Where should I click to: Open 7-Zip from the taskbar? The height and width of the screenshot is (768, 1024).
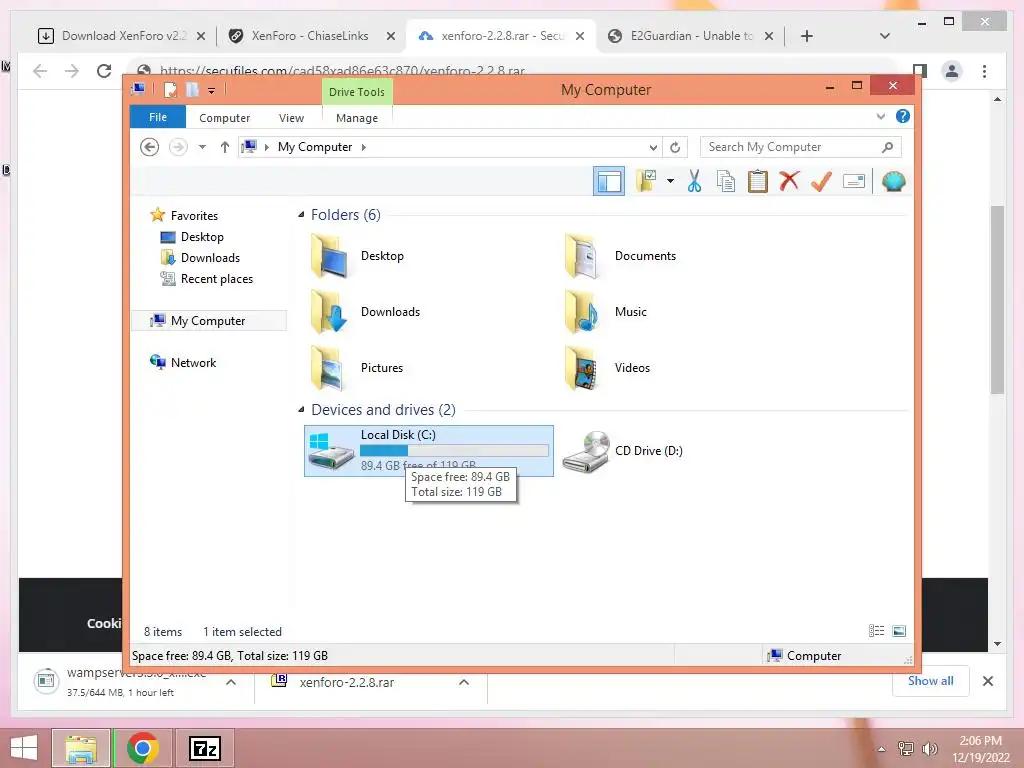click(205, 748)
